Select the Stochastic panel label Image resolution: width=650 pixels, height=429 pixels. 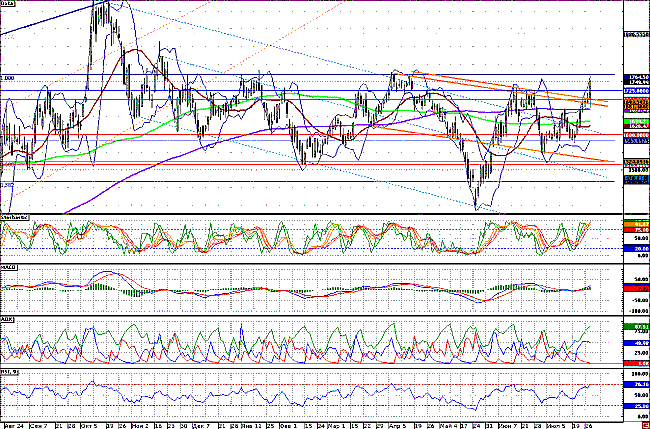(14, 217)
